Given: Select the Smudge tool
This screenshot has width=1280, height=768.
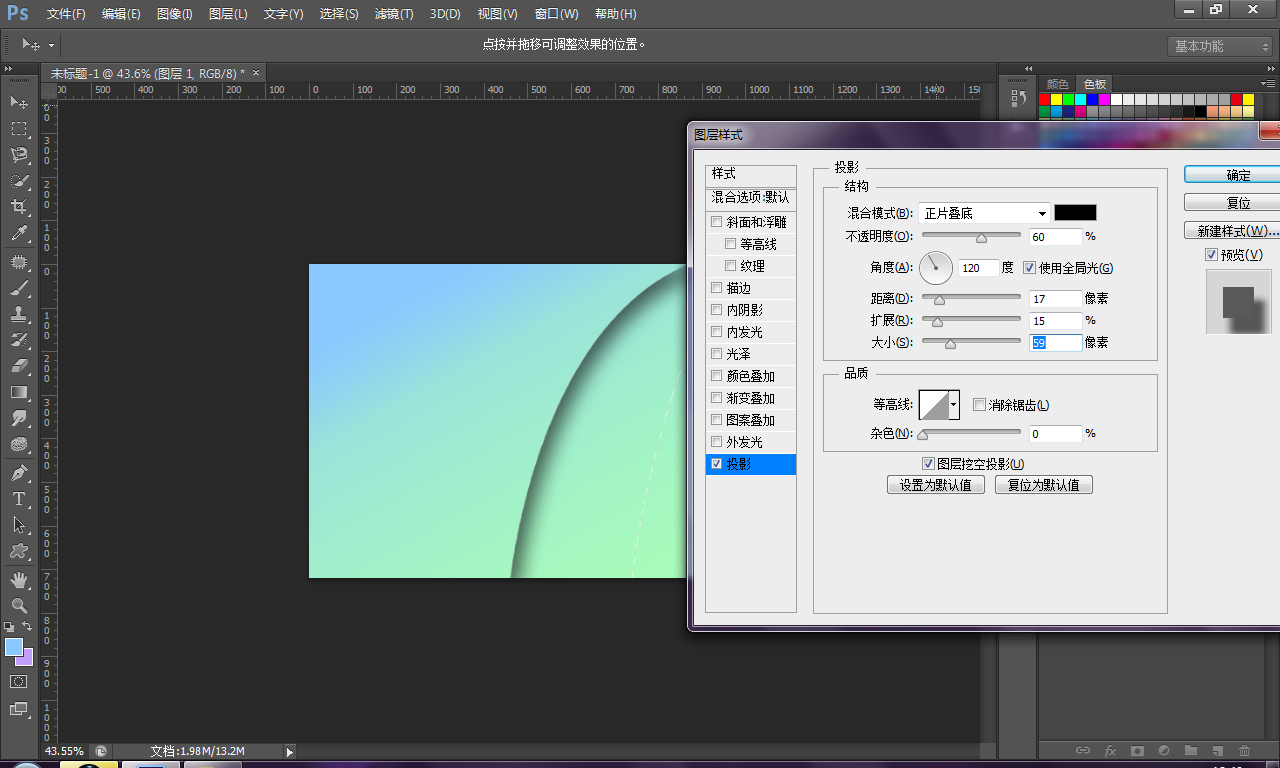Looking at the screenshot, I should click(19, 418).
